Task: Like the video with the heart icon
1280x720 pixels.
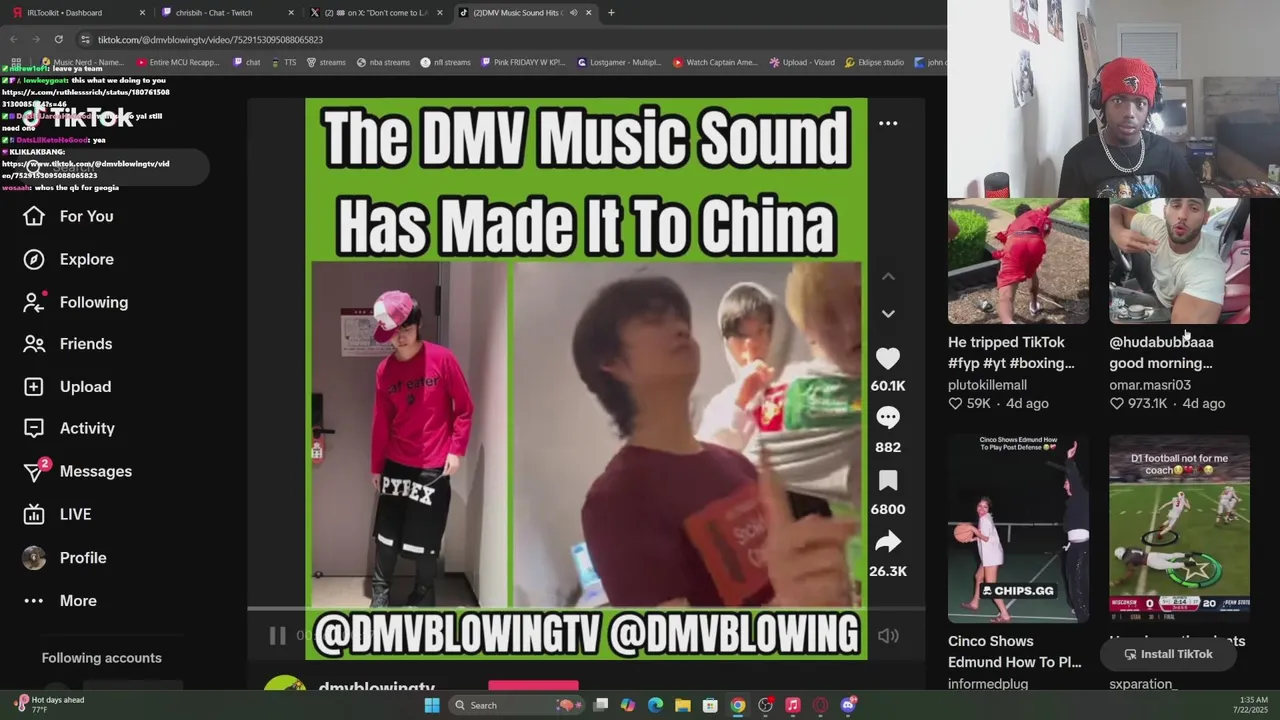Action: [x=887, y=359]
